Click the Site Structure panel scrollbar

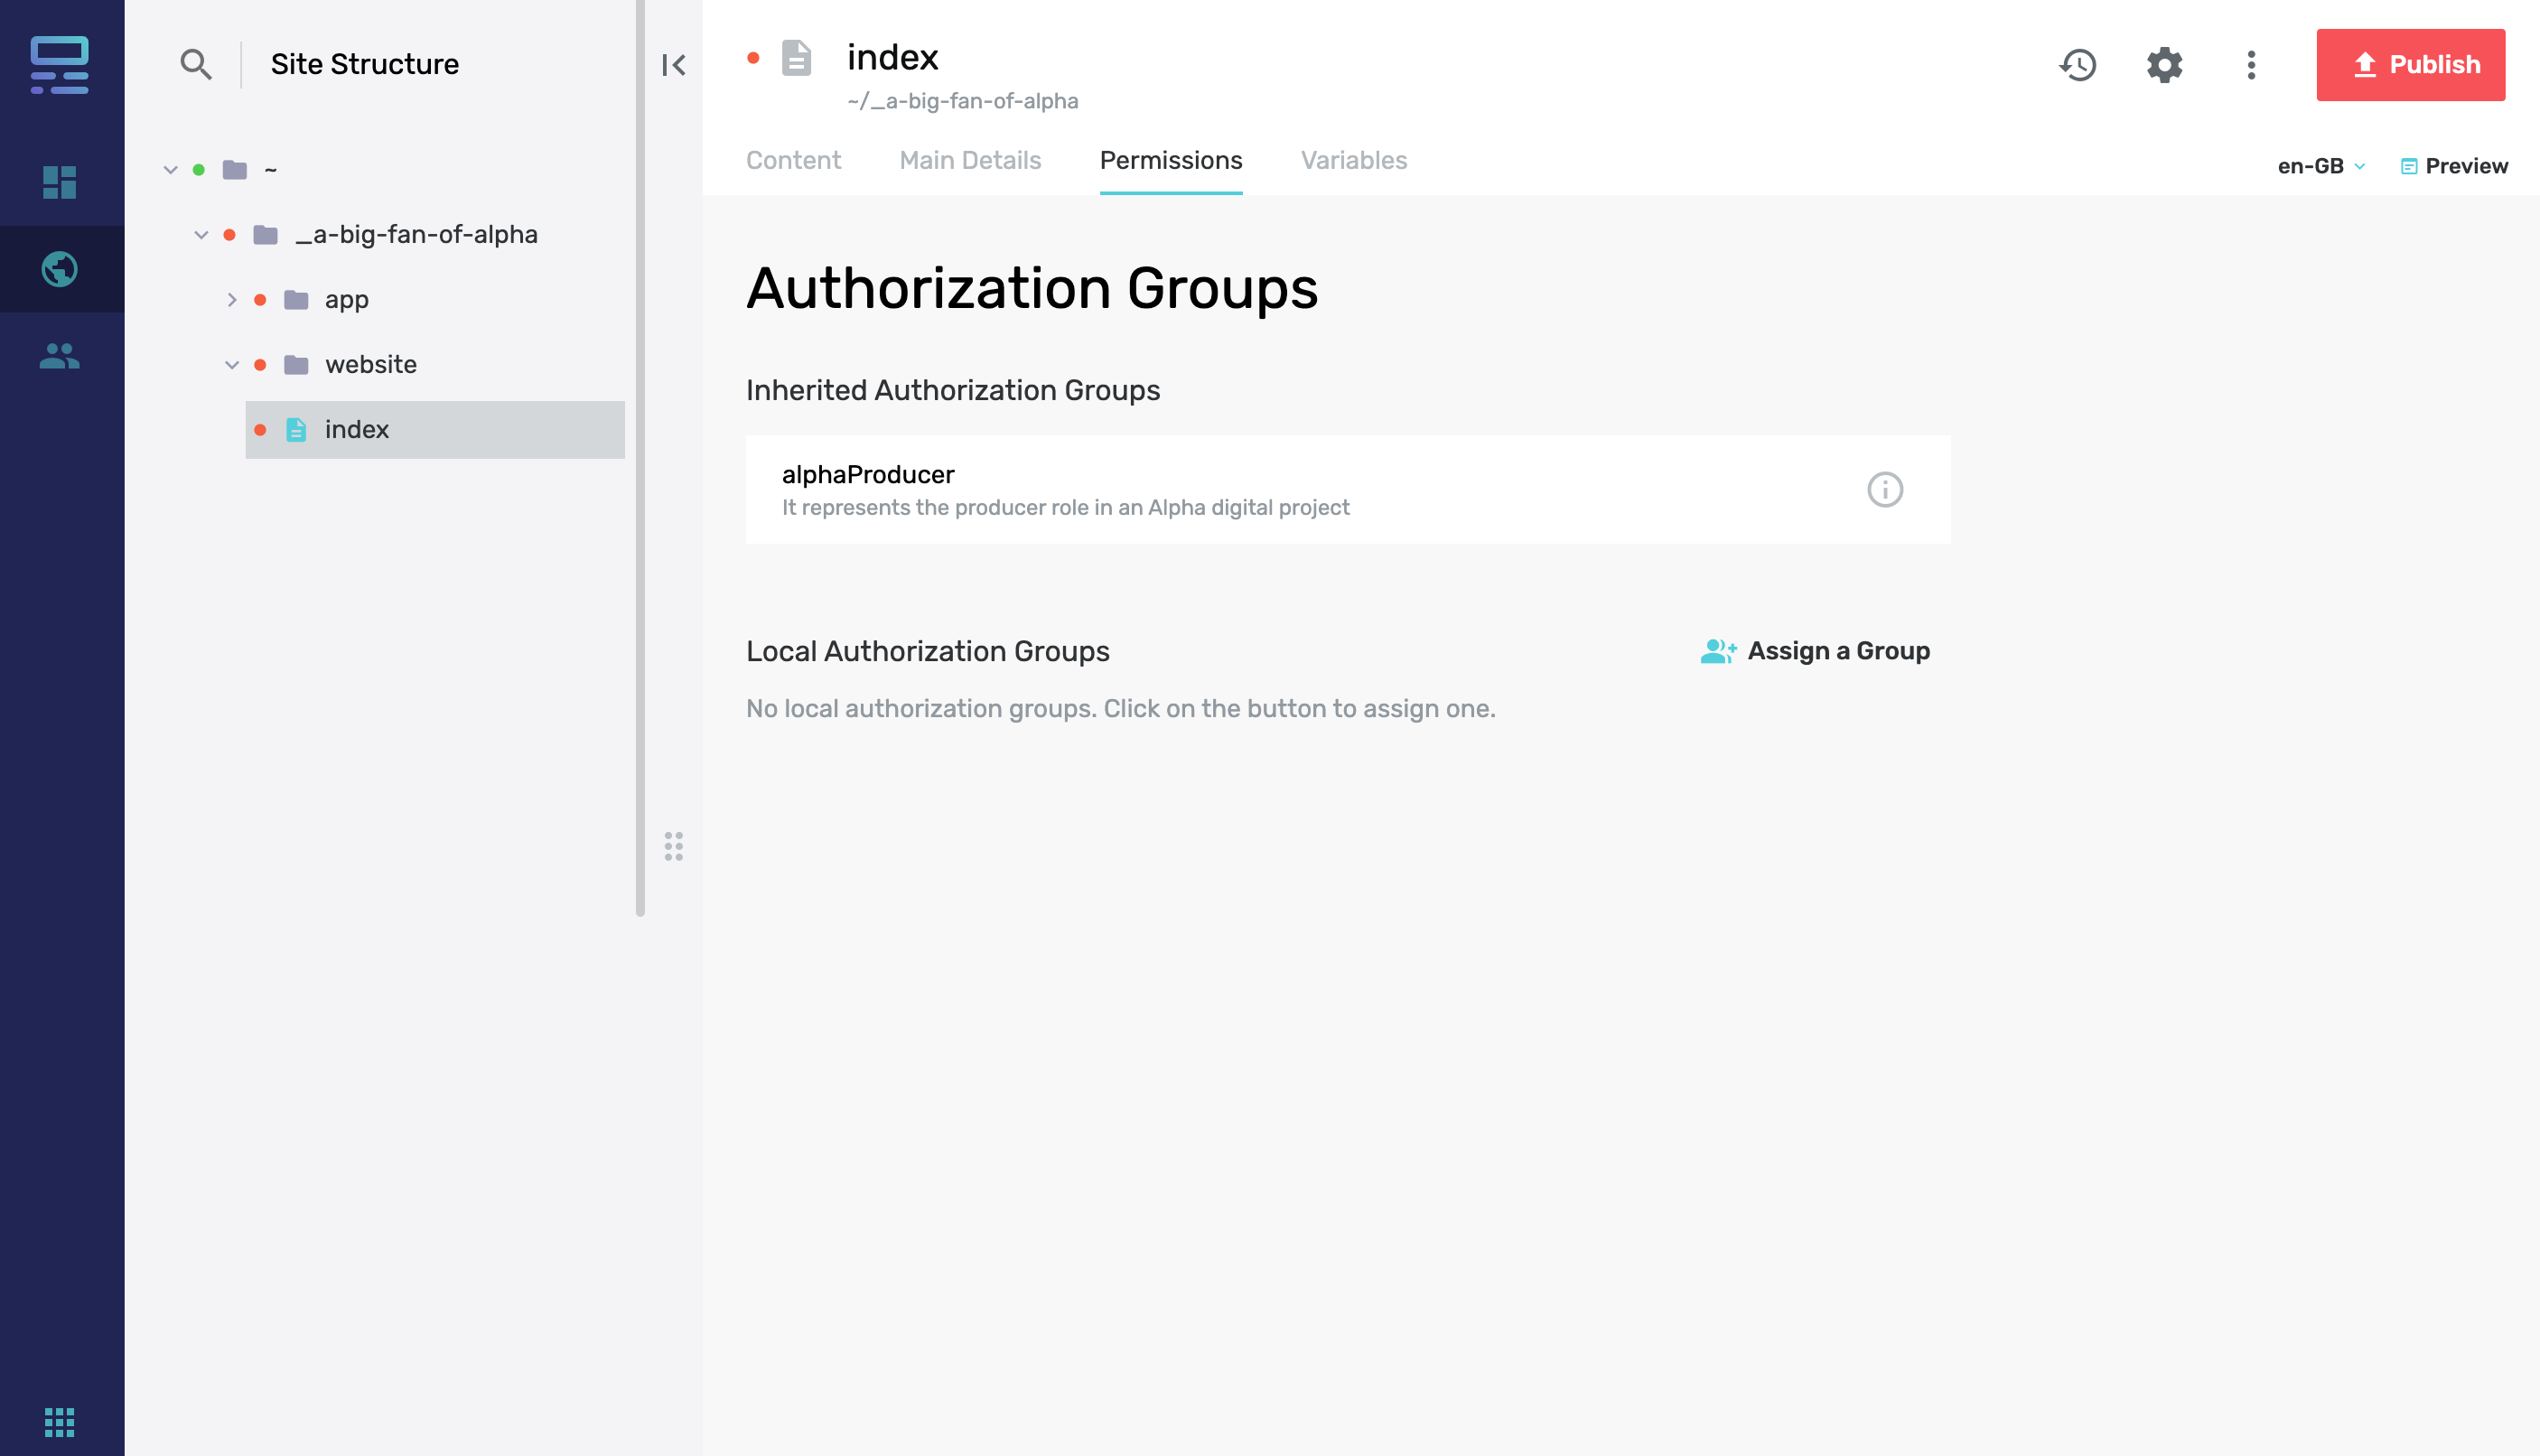pyautogui.click(x=640, y=458)
